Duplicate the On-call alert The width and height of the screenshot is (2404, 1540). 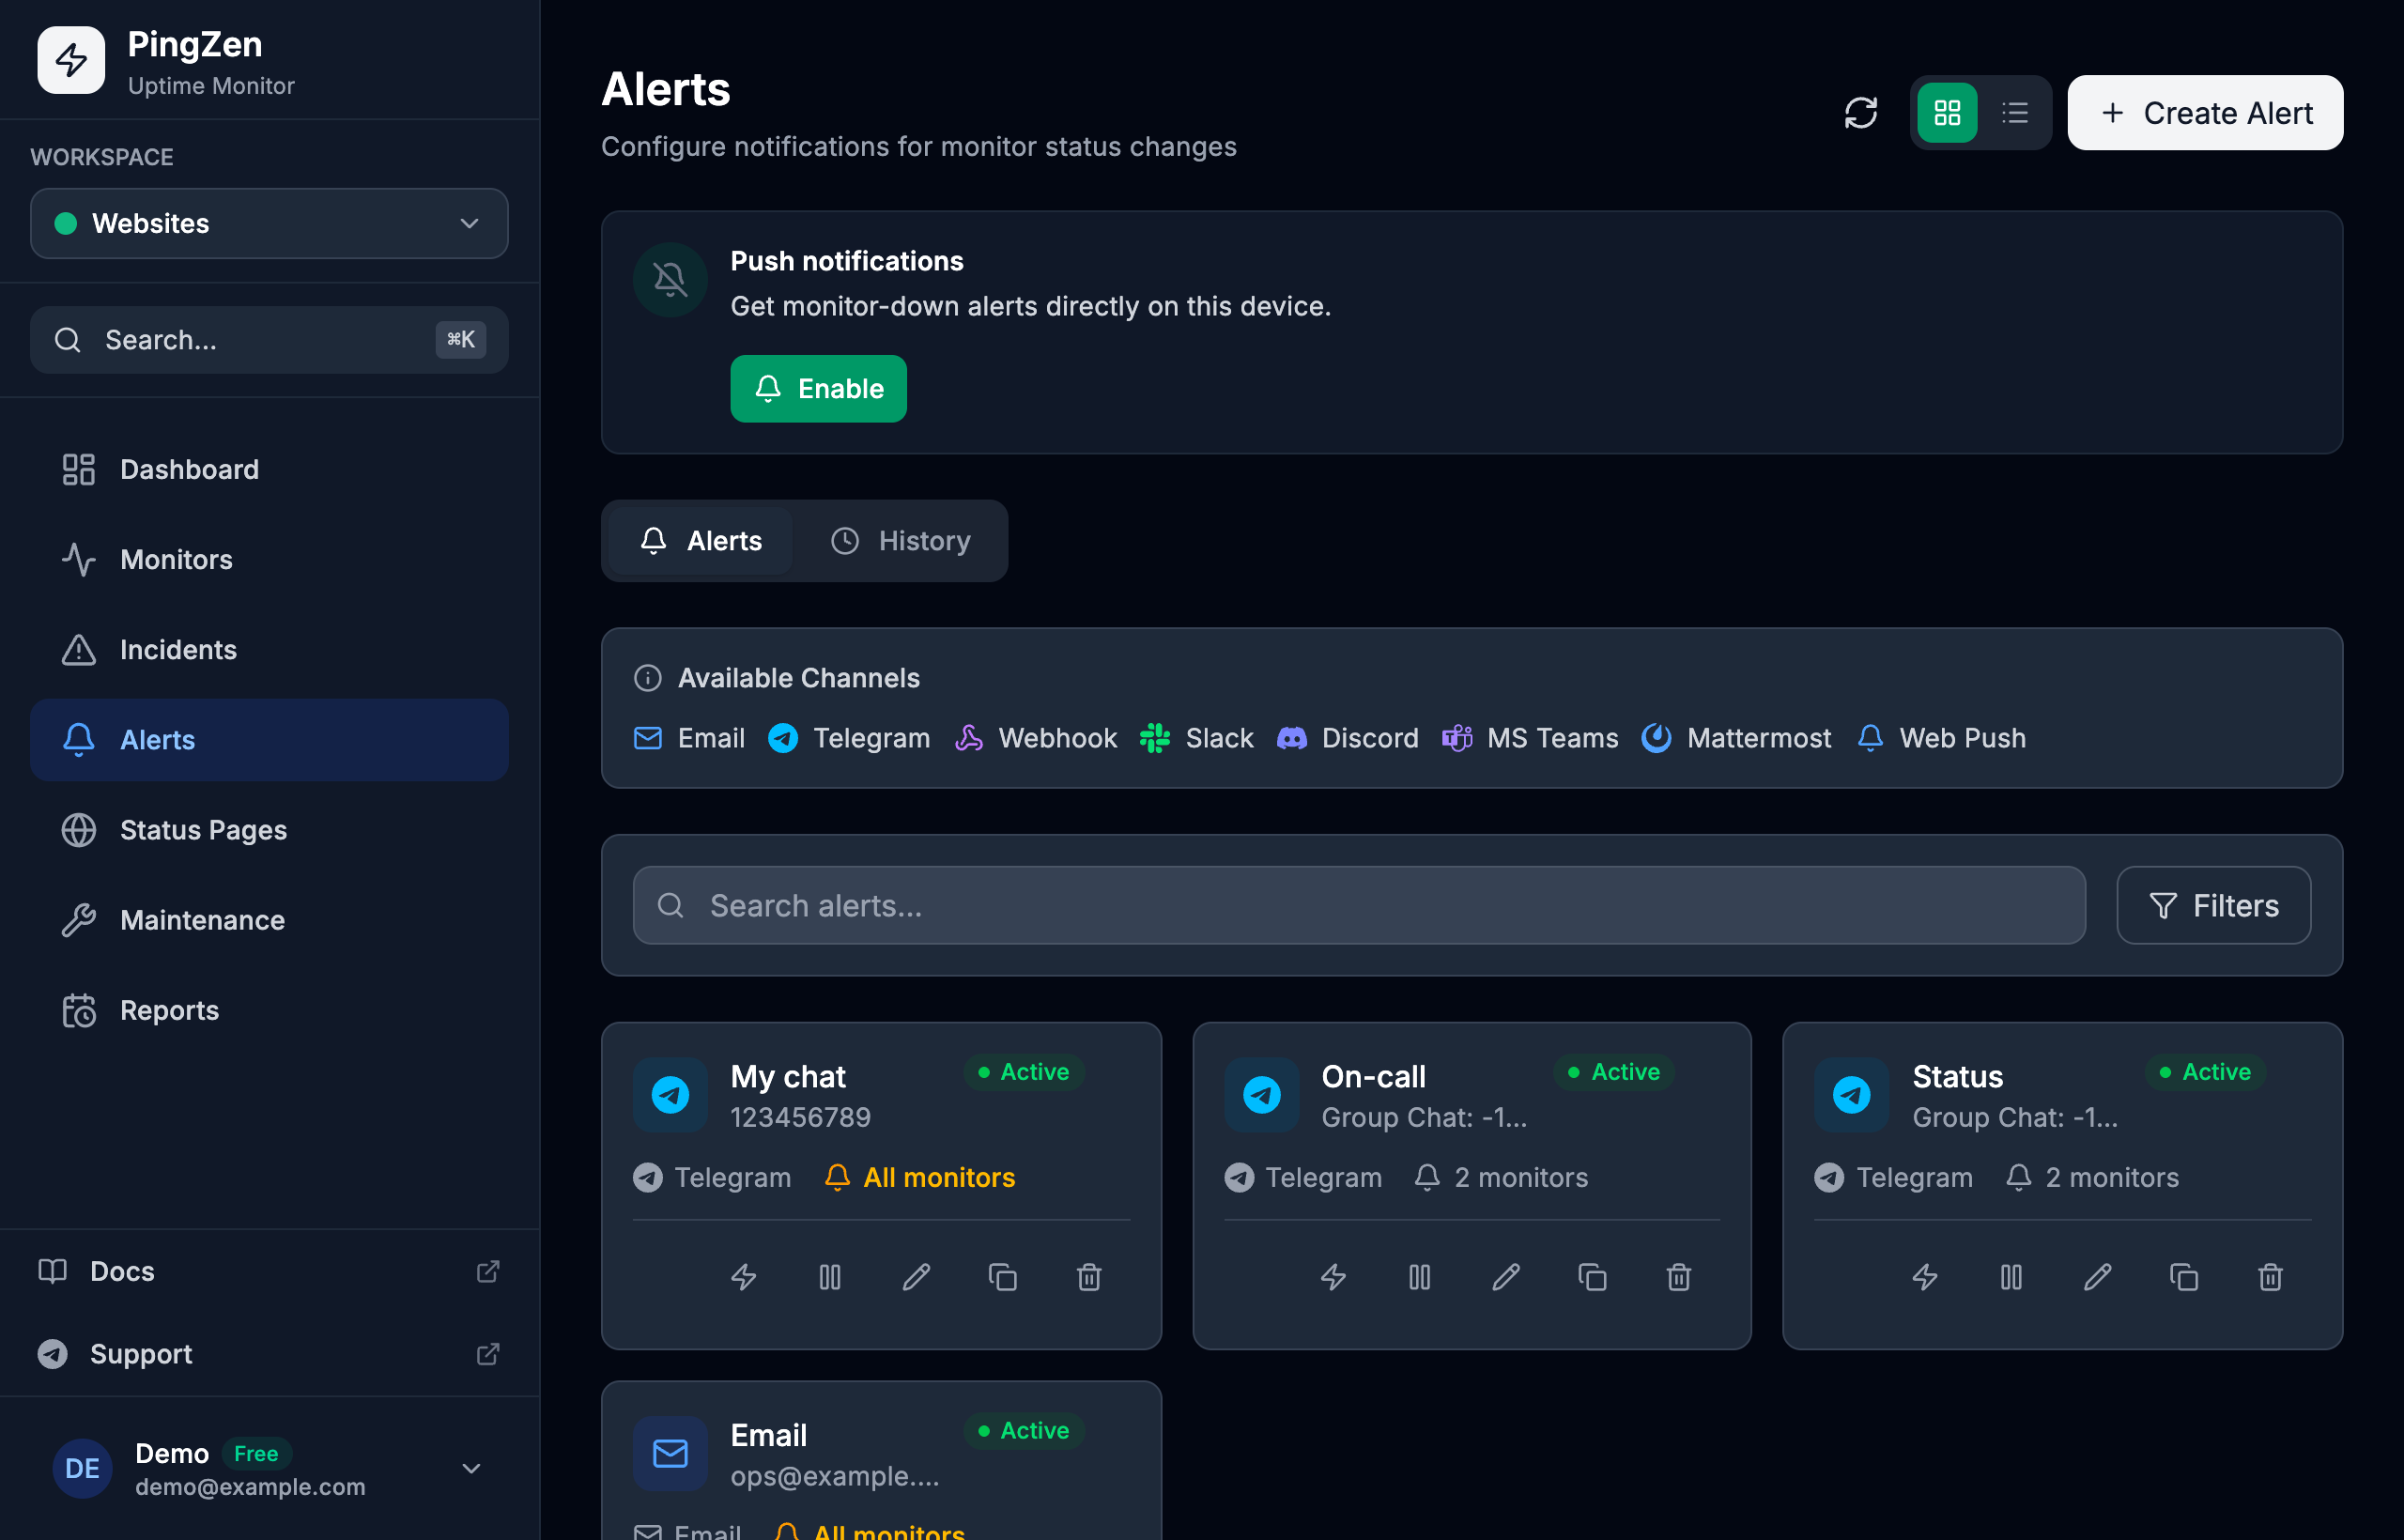[1592, 1277]
